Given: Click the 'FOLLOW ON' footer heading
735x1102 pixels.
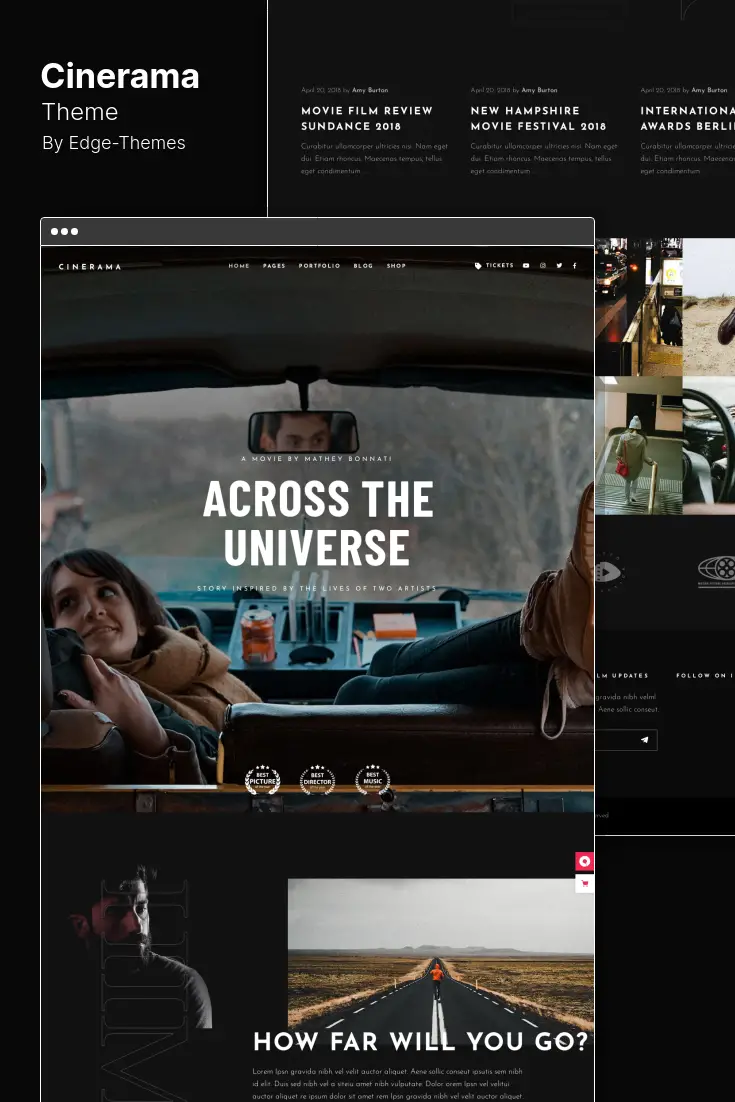Looking at the screenshot, I should click(x=704, y=675).
